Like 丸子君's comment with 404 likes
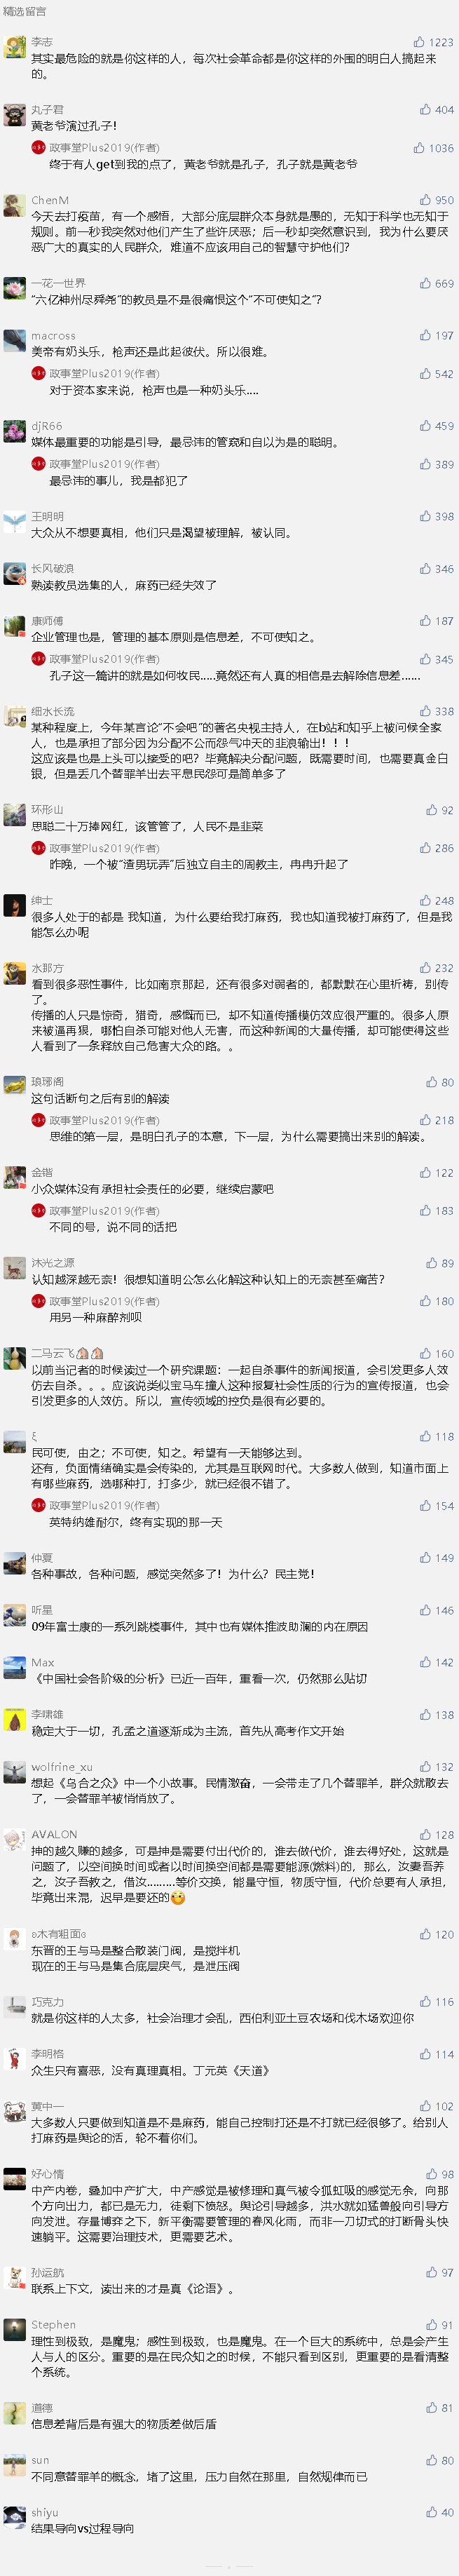Image resolution: width=459 pixels, height=2576 pixels. (x=436, y=110)
